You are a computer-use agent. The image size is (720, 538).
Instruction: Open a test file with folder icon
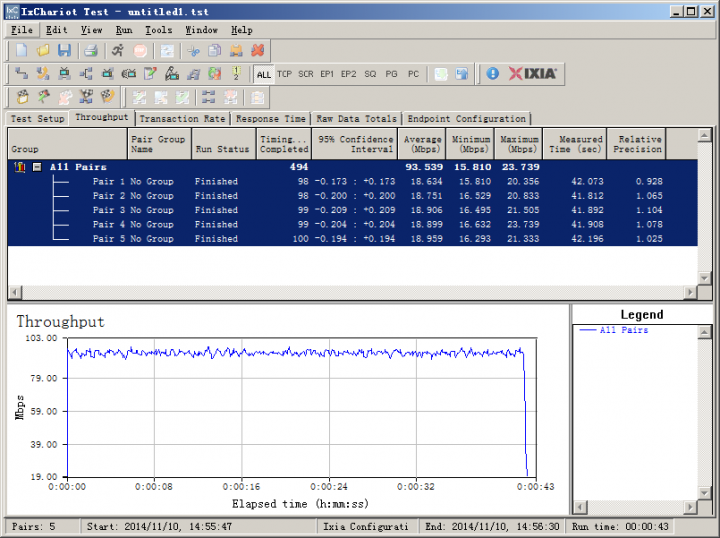pos(43,50)
